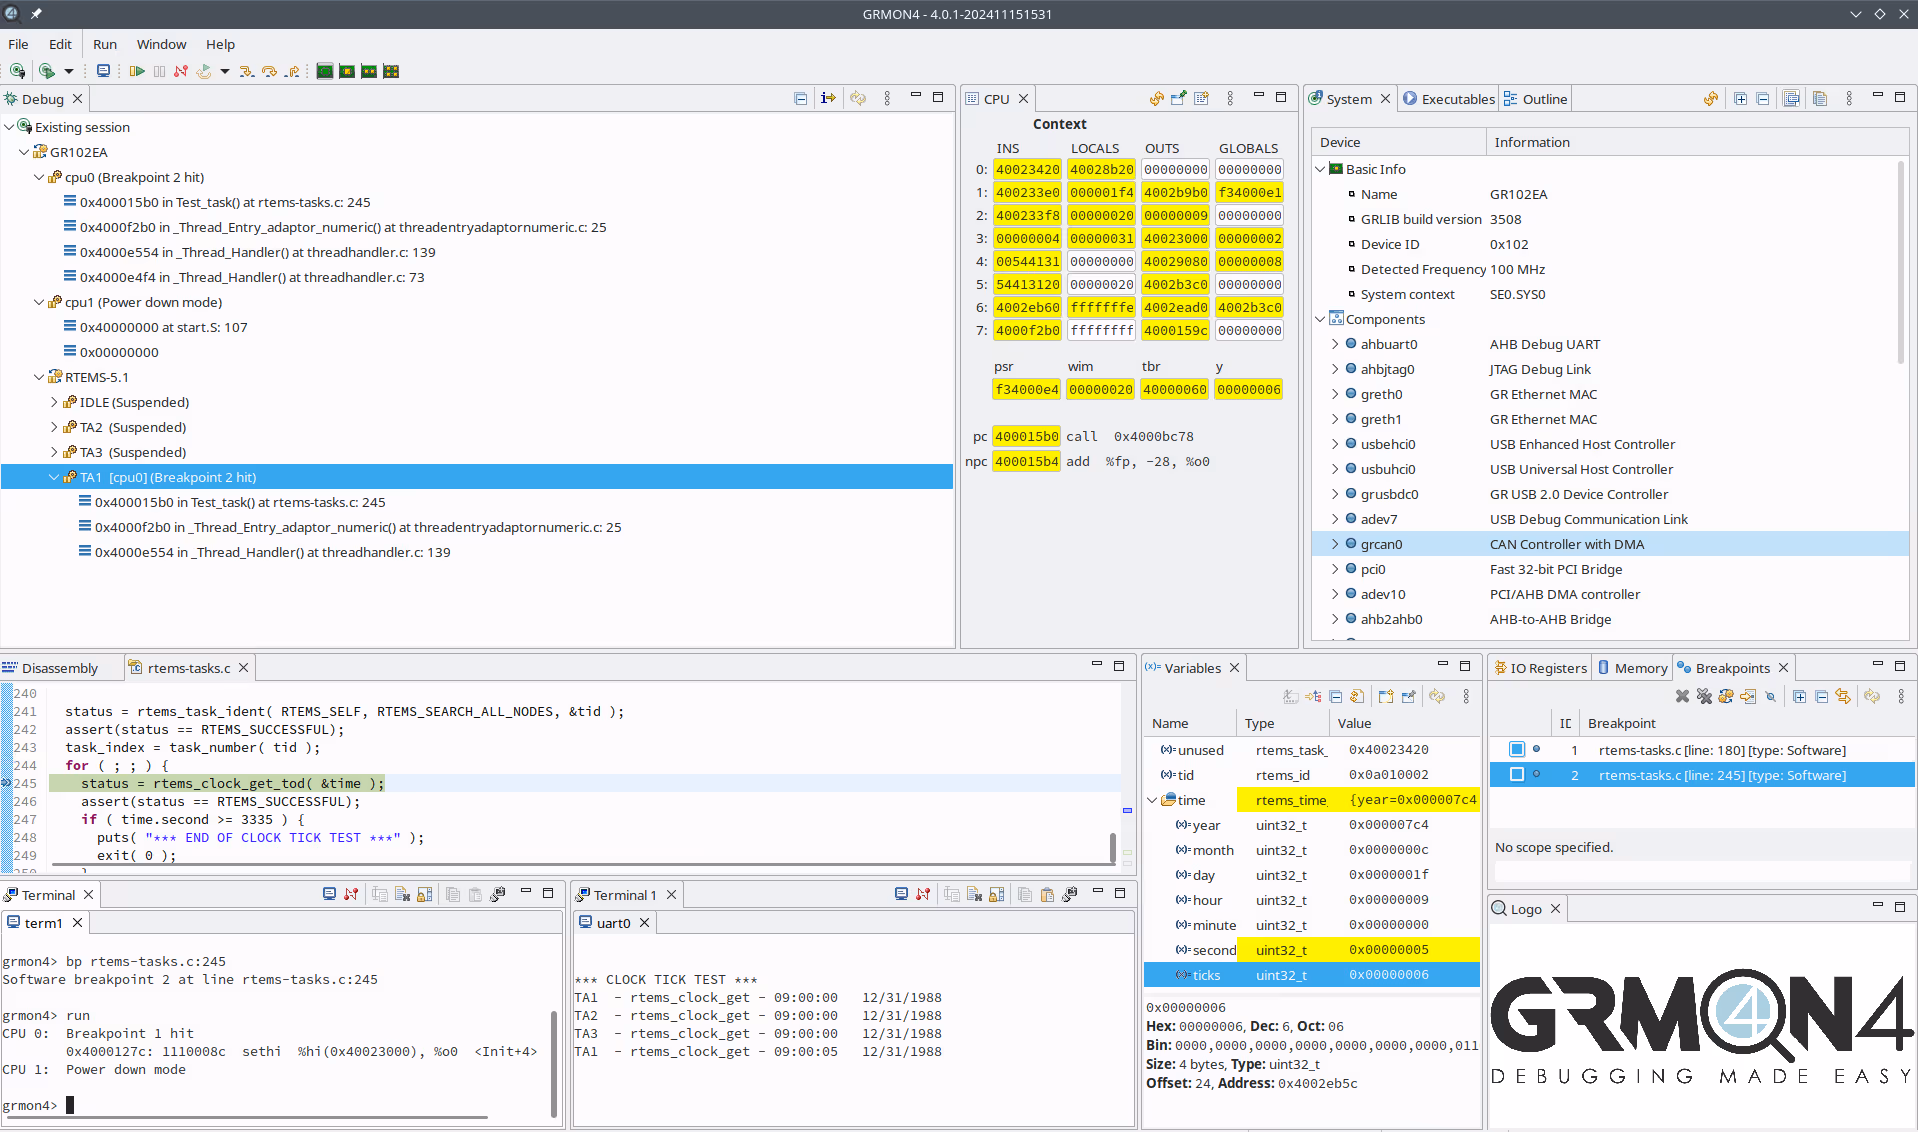The image size is (1918, 1132).
Task: Click the Step Over toolbar icon
Action: (269, 71)
